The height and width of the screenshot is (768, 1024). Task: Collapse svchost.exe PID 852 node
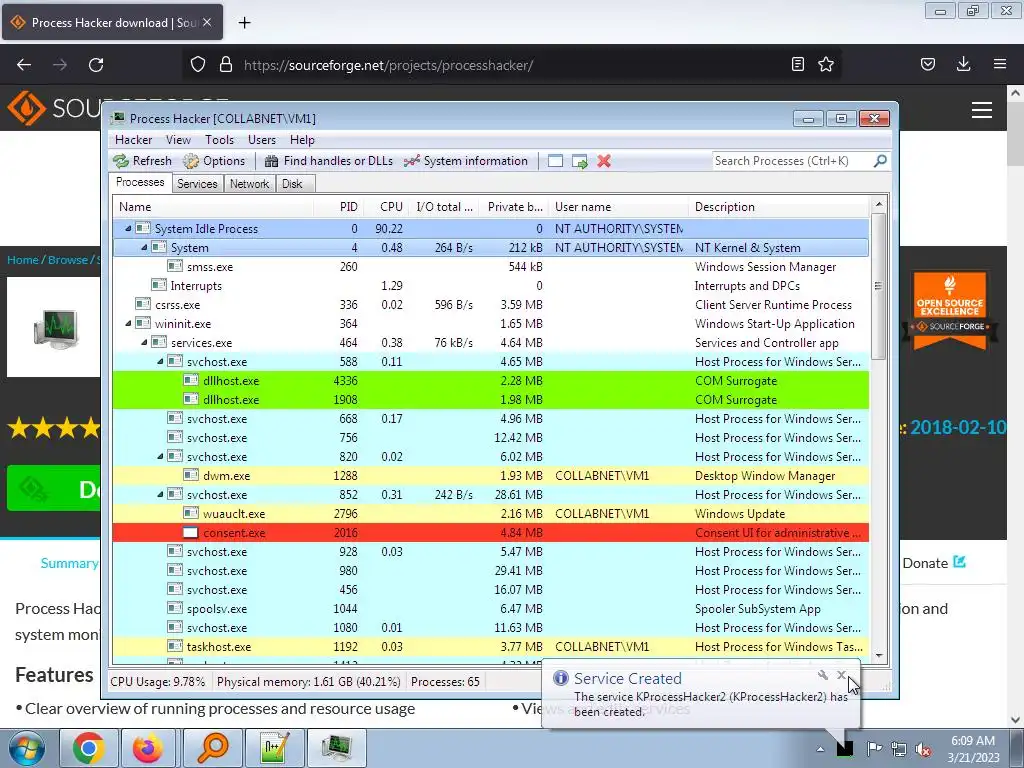(x=160, y=494)
